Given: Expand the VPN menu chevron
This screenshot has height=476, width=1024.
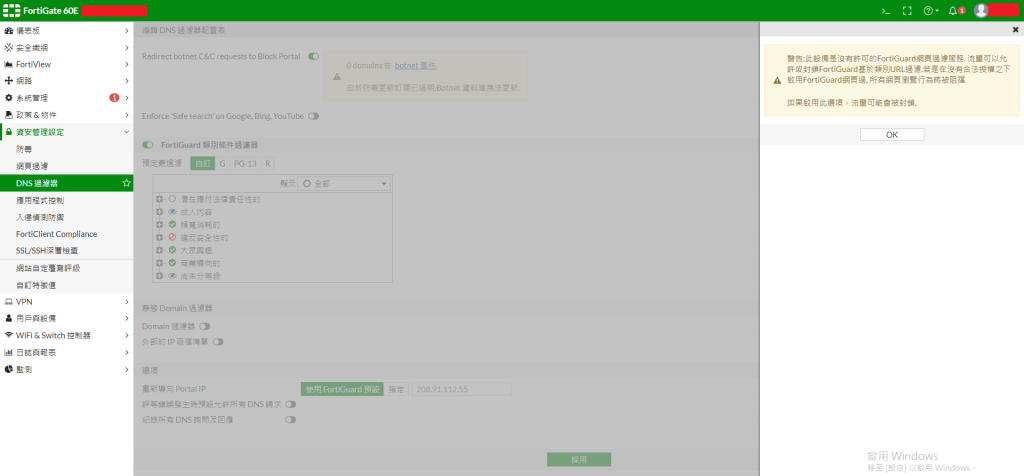Looking at the screenshot, I should click(127, 302).
